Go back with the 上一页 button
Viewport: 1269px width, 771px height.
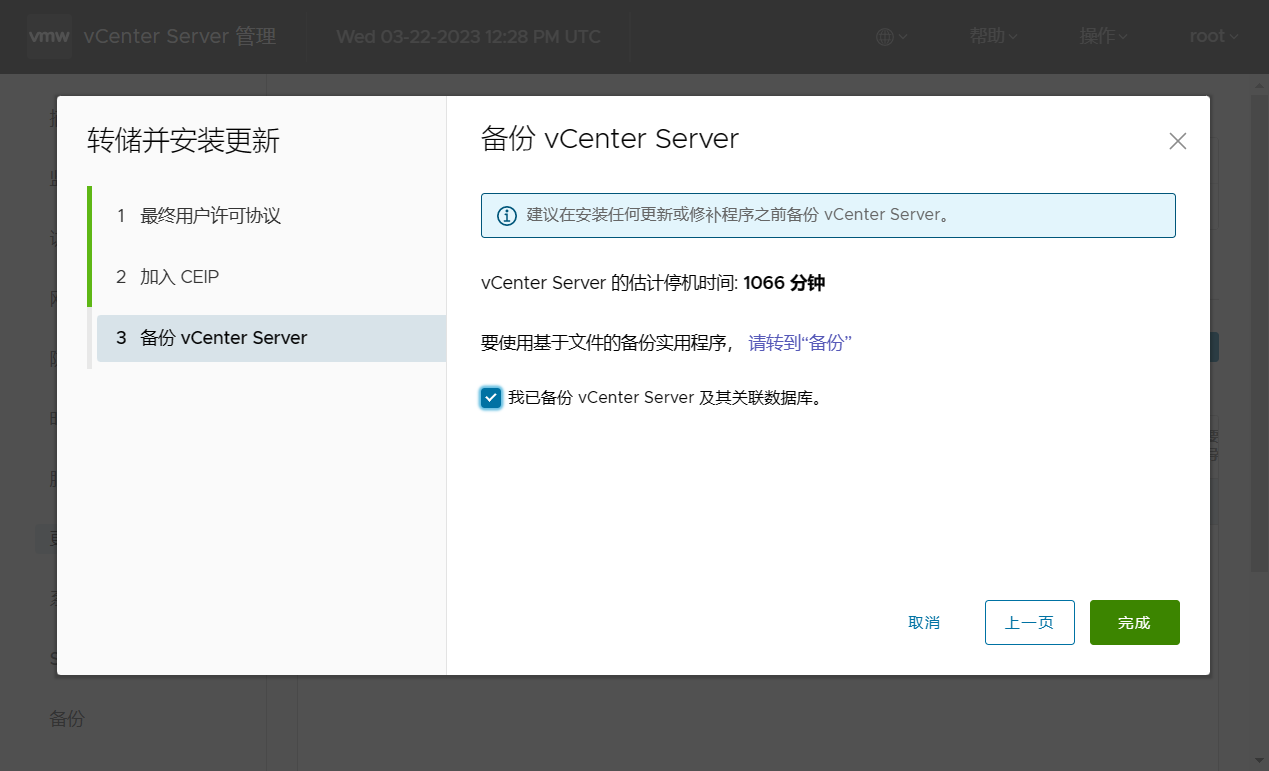1030,623
